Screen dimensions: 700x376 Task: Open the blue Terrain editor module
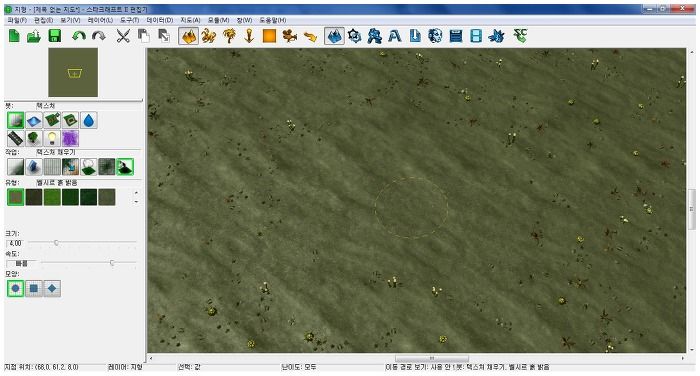[334, 36]
